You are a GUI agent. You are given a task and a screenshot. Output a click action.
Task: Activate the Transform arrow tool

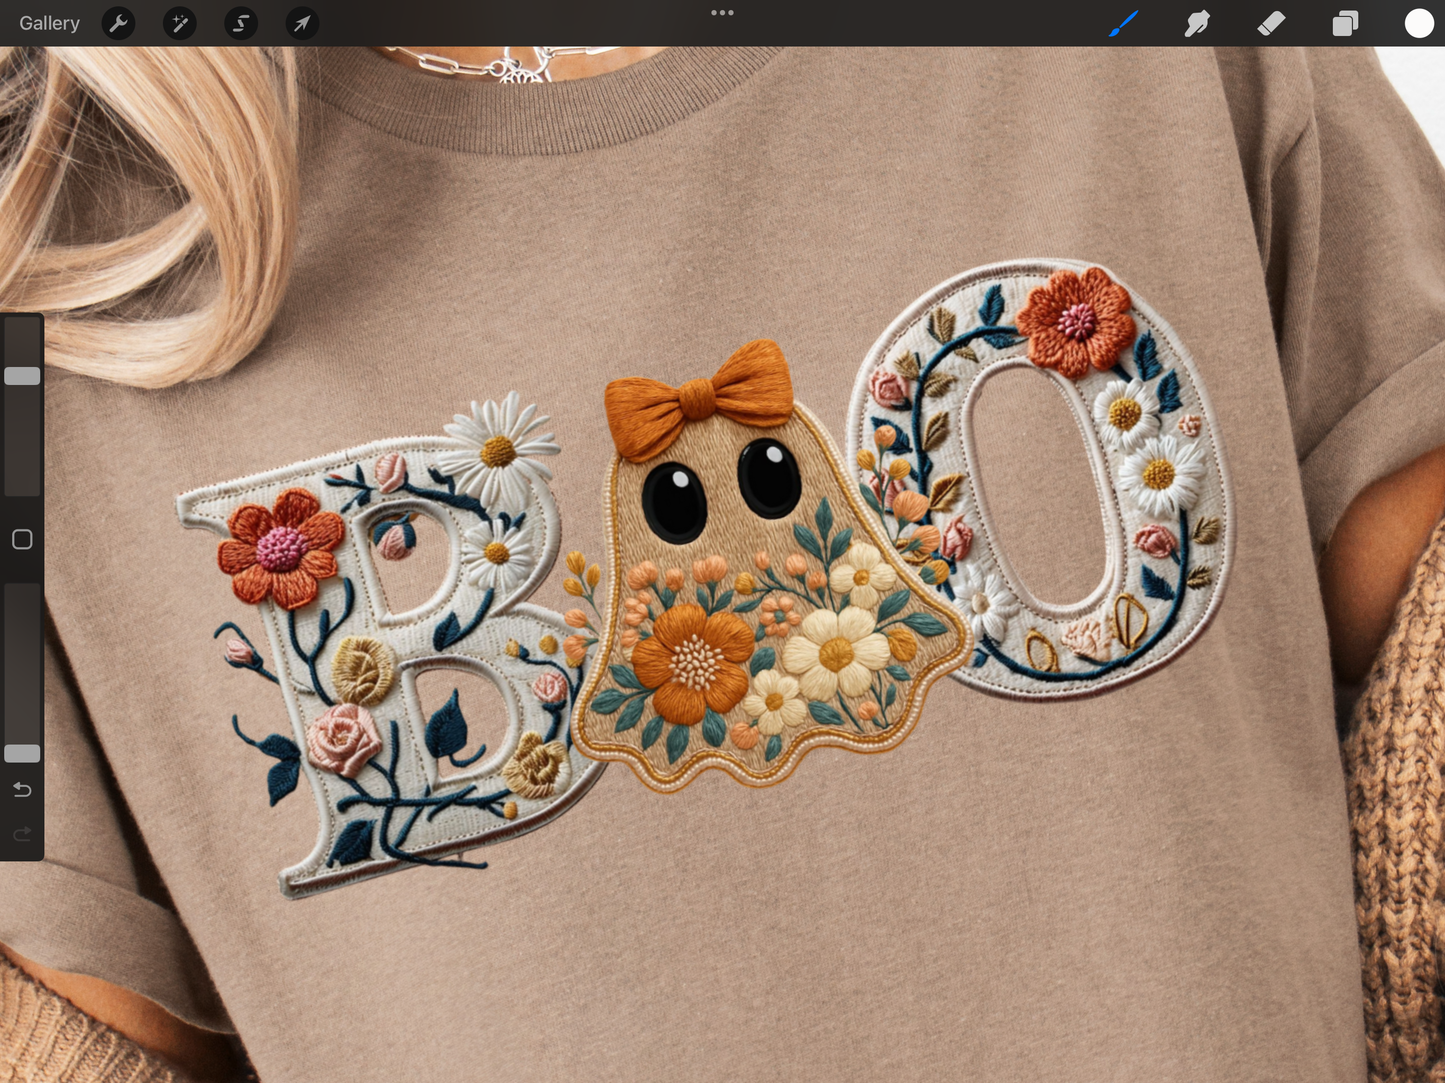tap(302, 23)
